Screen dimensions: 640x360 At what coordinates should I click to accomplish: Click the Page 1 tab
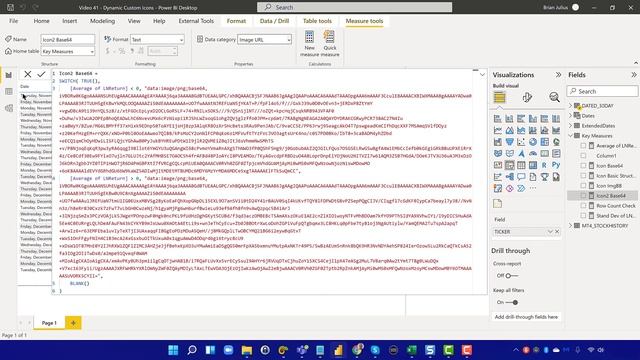click(49, 323)
